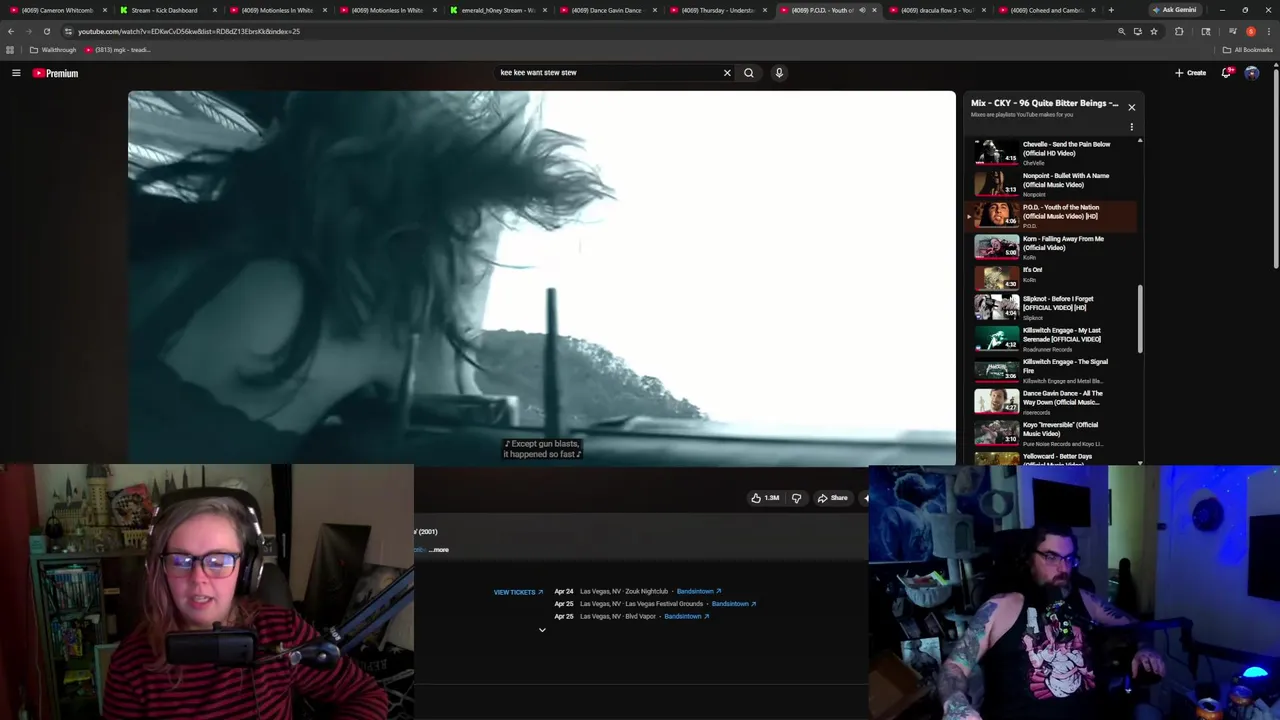
Task: Switch to Stream - Kick Dashboard tab
Action: [x=165, y=10]
